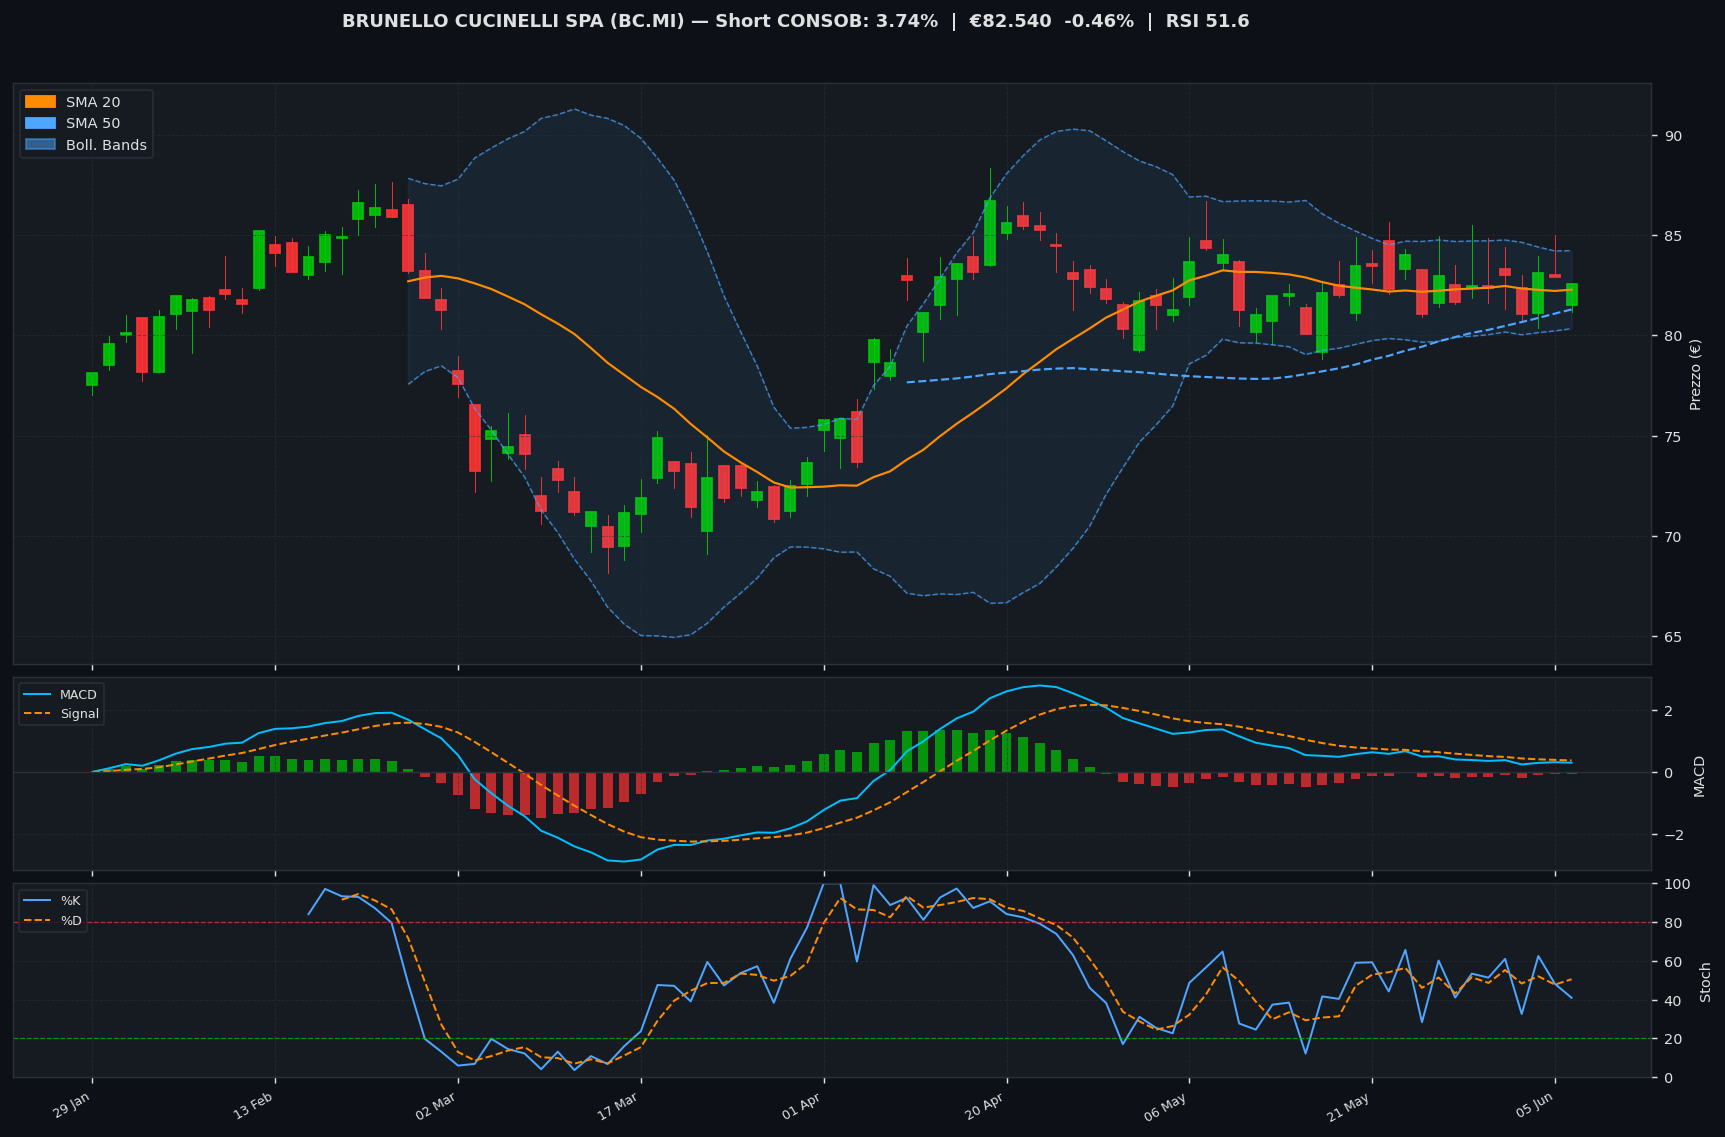1725x1137 pixels.
Task: Click the 'MACD' entry in the MACD legend
Action: point(78,695)
